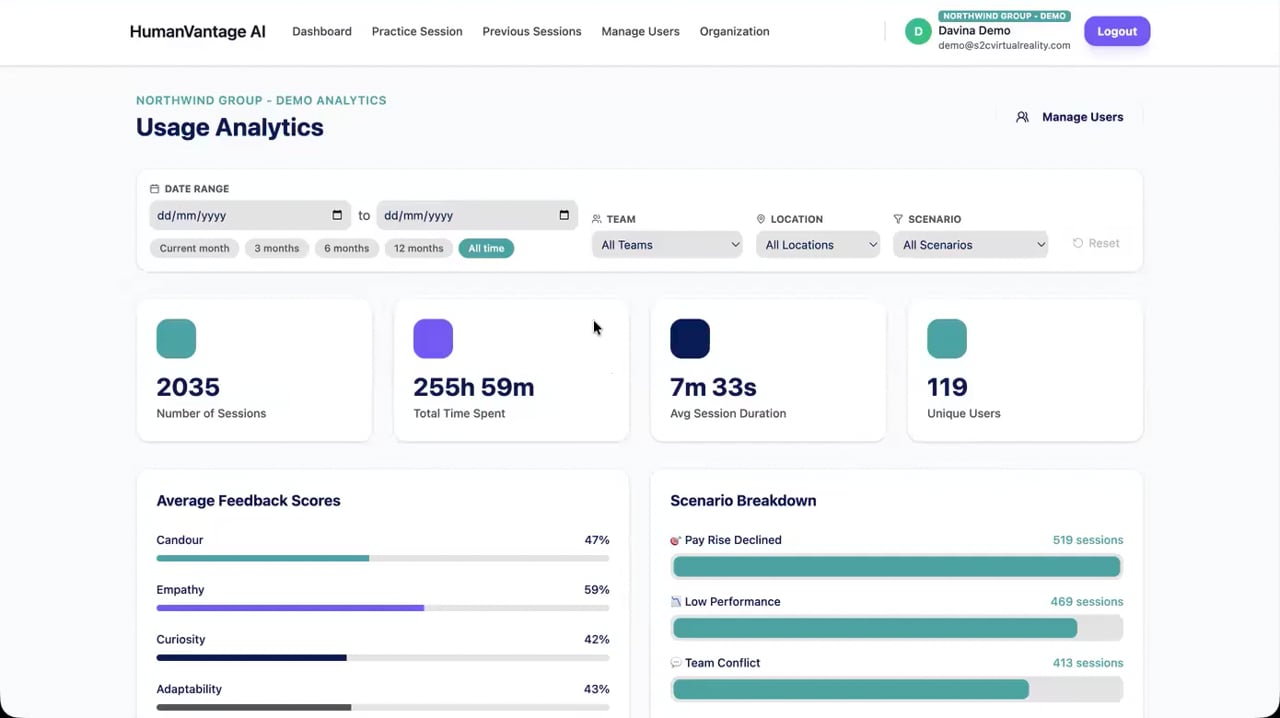The width and height of the screenshot is (1280, 718).
Task: Select the 12 months range chip
Action: [418, 248]
